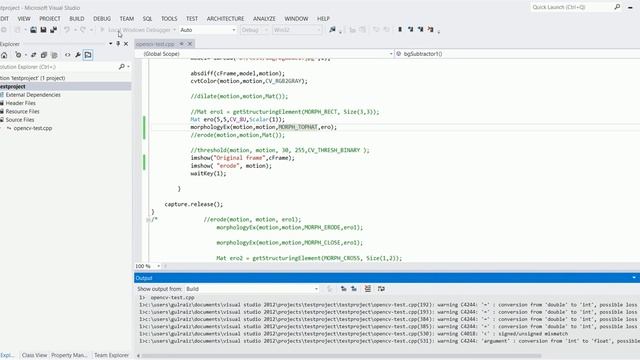Click the Save file toolbar icon

33,30
